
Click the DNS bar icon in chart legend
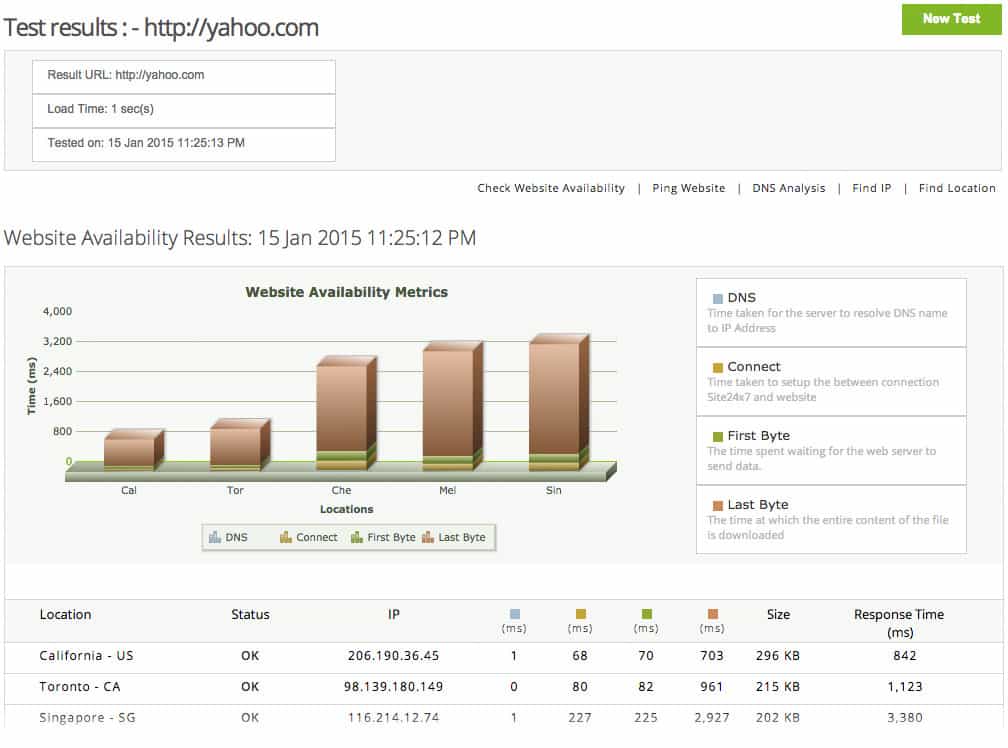215,537
